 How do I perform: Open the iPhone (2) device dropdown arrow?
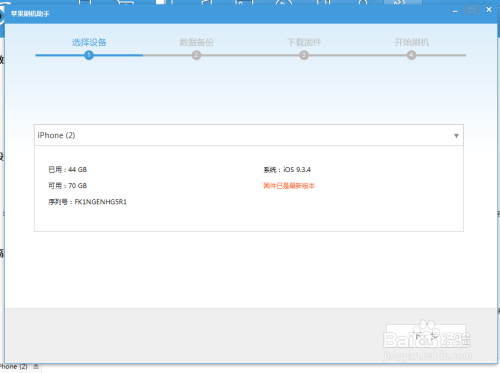point(456,136)
